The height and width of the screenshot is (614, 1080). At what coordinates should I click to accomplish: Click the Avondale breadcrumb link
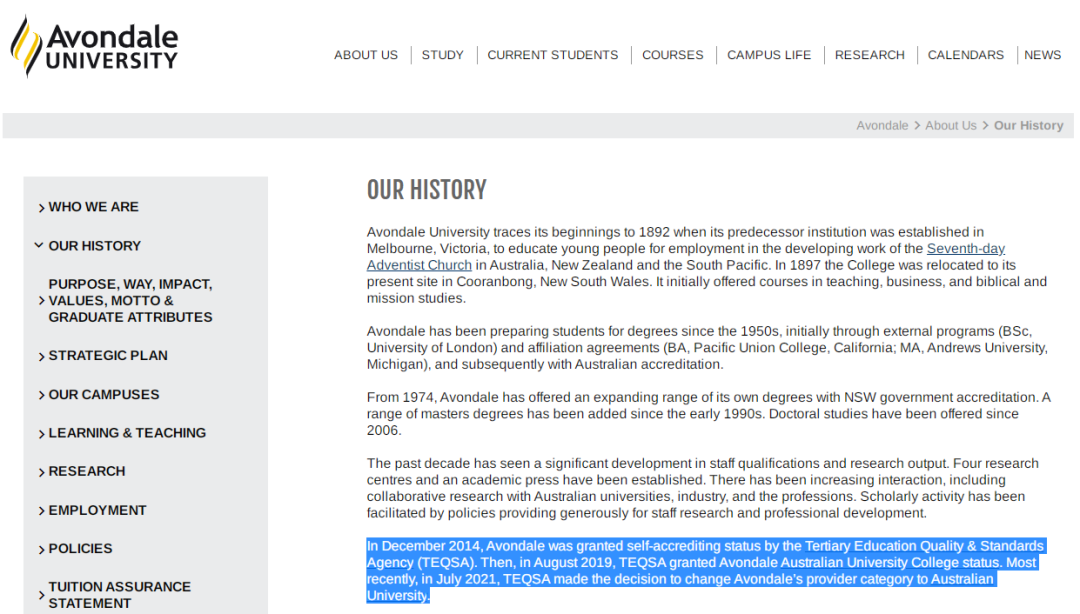click(882, 126)
